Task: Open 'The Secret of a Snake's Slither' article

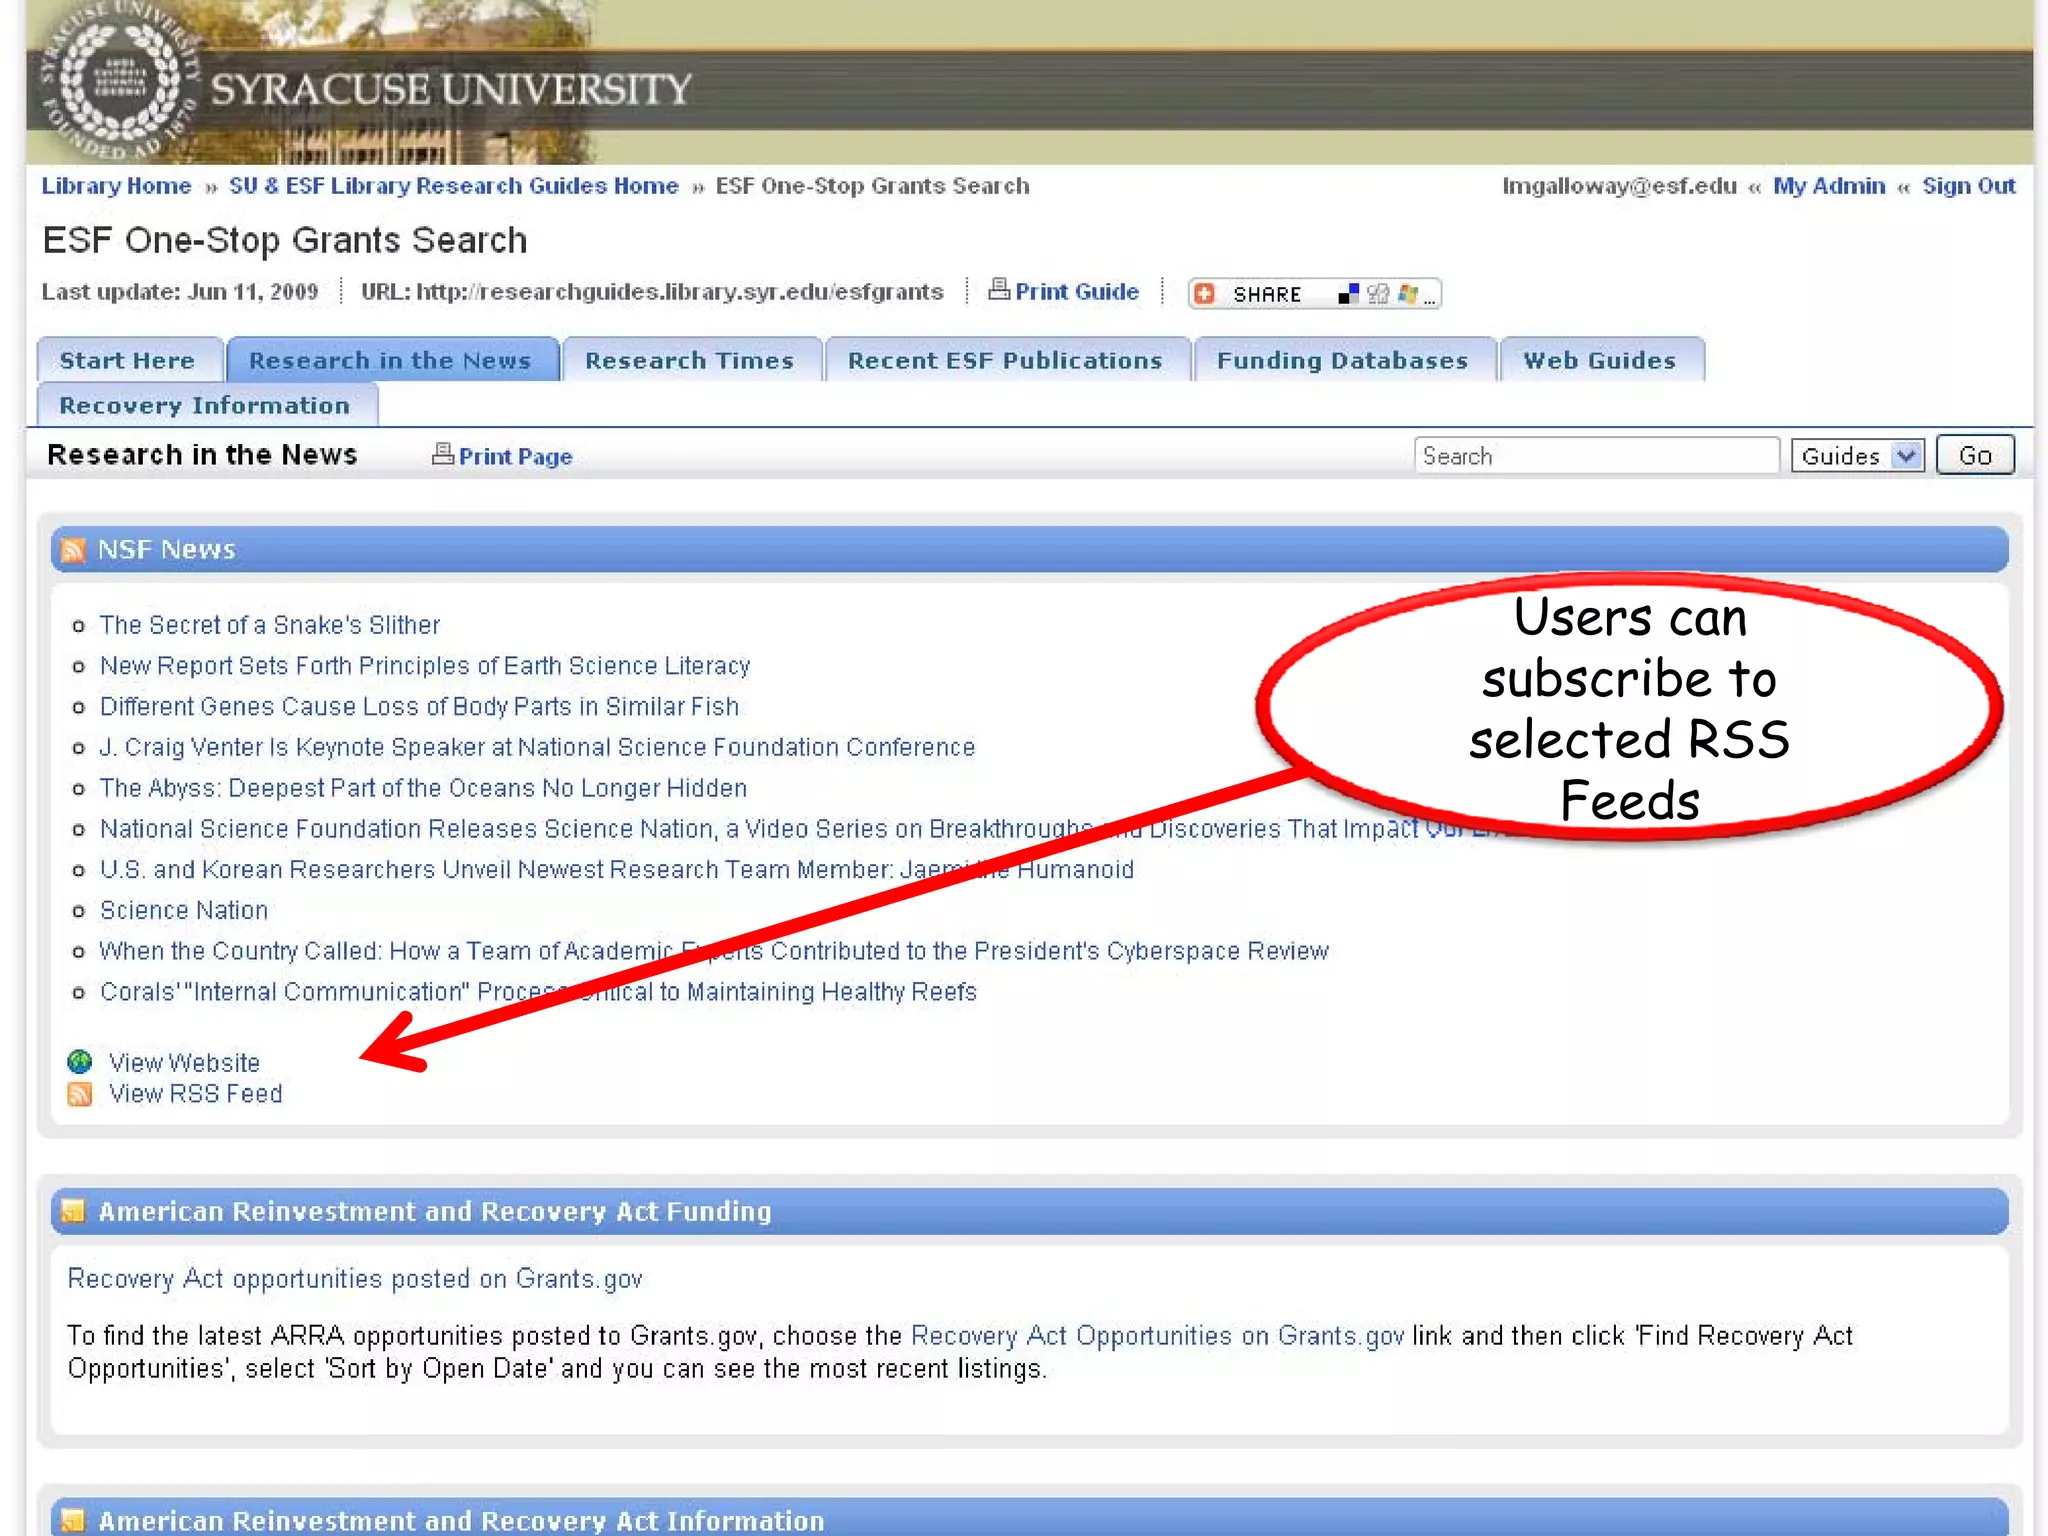Action: [x=270, y=625]
